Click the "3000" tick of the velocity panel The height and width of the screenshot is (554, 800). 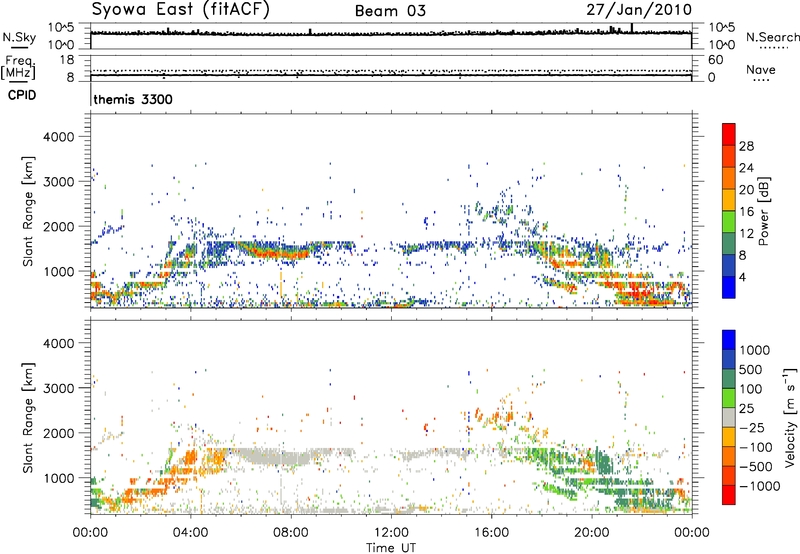point(58,388)
